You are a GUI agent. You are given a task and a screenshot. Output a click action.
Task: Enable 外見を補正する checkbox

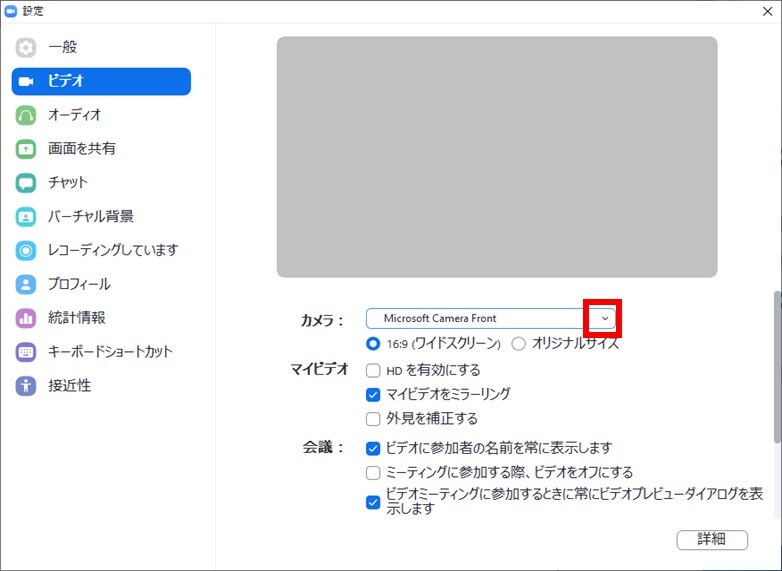[373, 419]
